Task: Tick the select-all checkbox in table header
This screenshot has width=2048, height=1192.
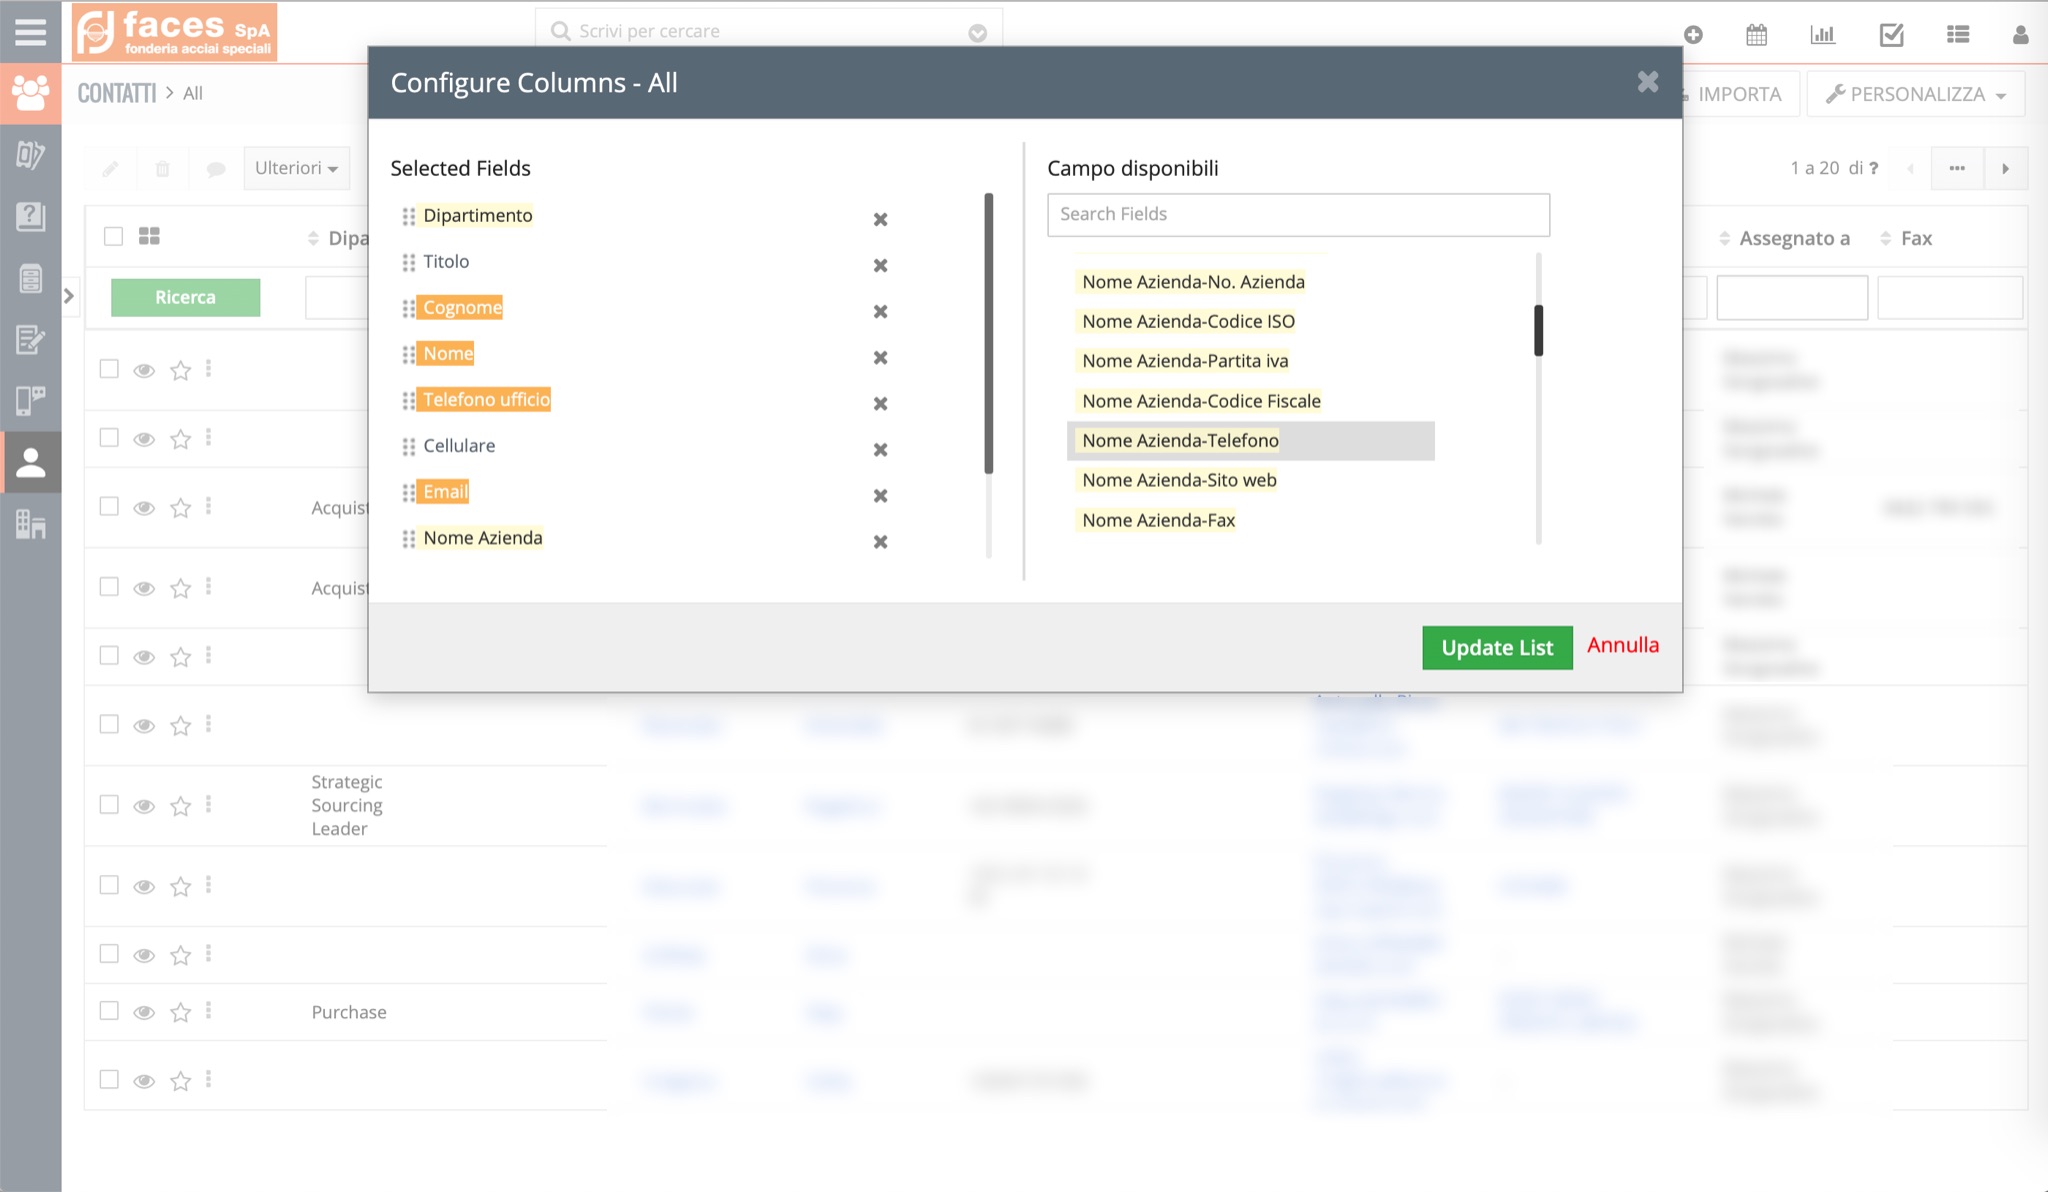Action: [x=113, y=236]
